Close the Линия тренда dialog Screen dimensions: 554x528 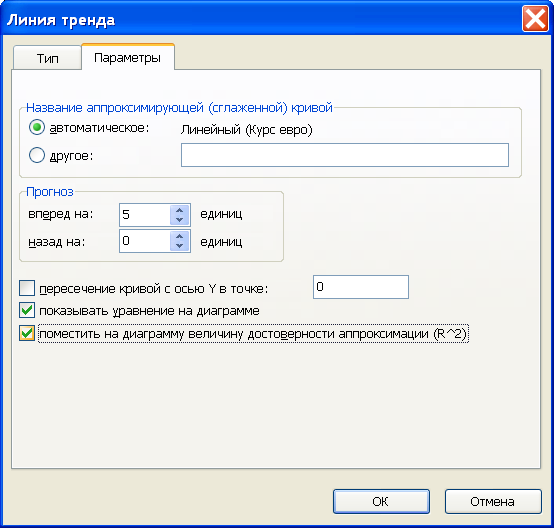(x=535, y=19)
